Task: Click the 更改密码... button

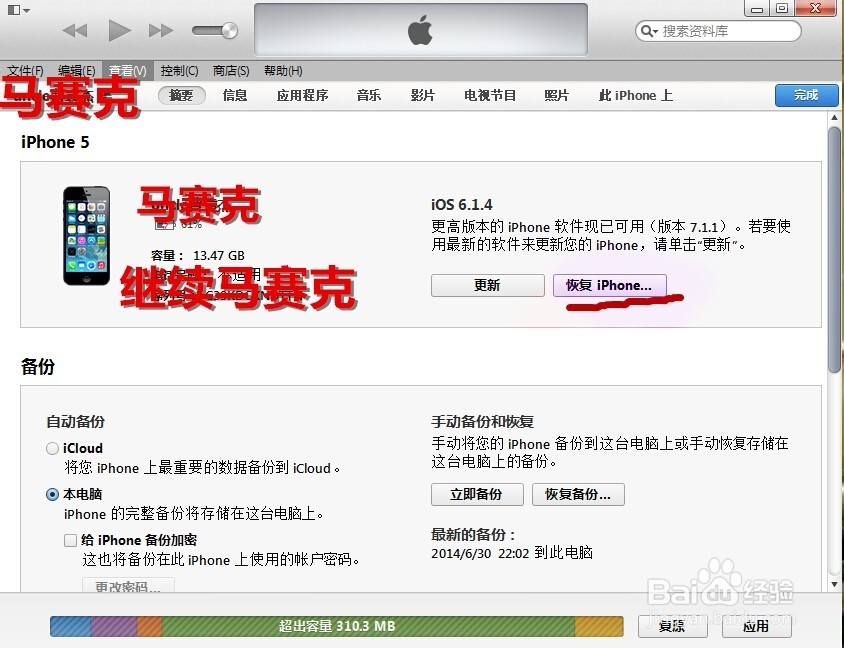Action: click(128, 586)
